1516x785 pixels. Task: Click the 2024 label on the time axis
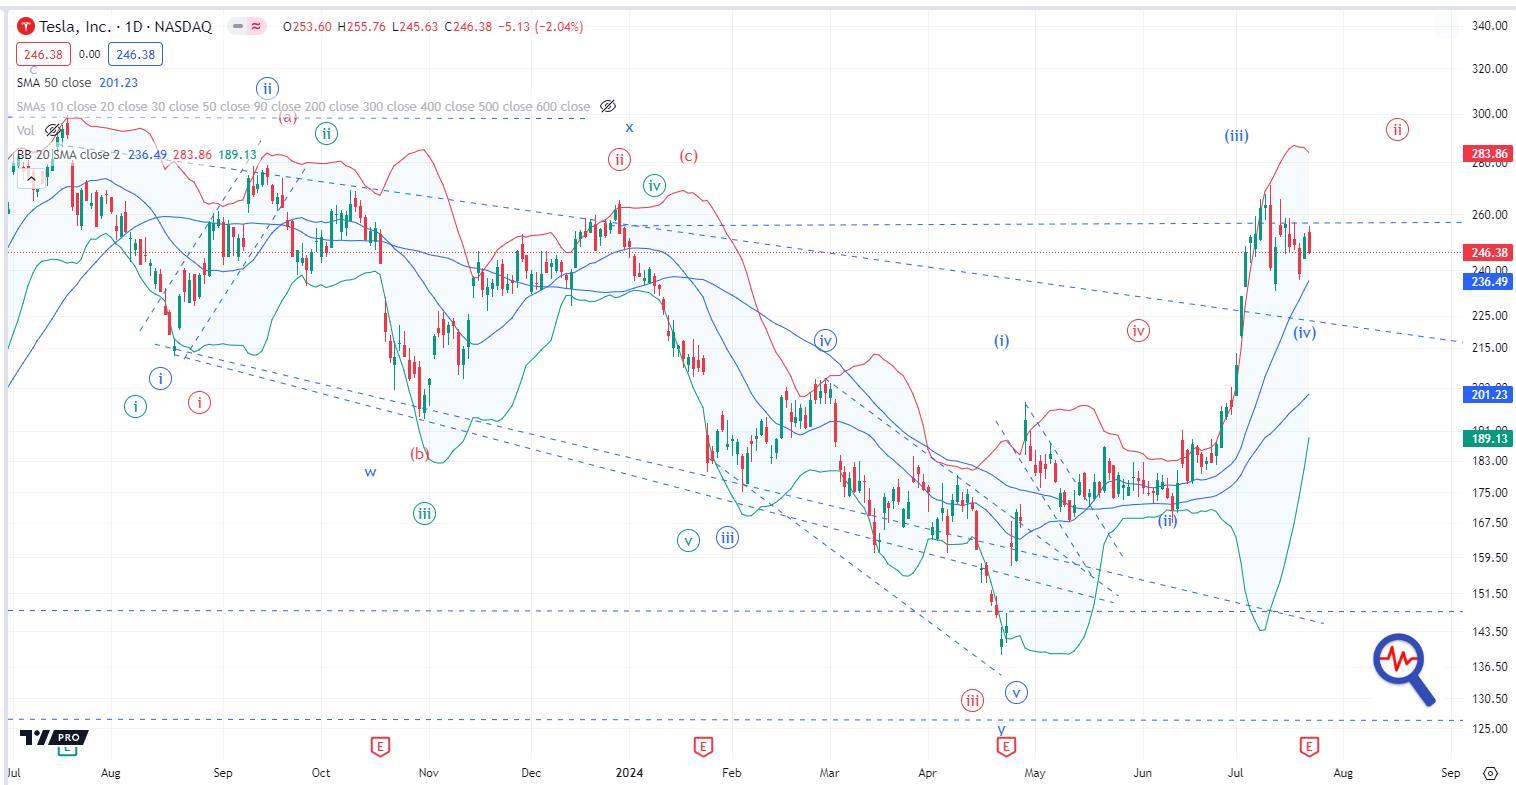pos(629,773)
